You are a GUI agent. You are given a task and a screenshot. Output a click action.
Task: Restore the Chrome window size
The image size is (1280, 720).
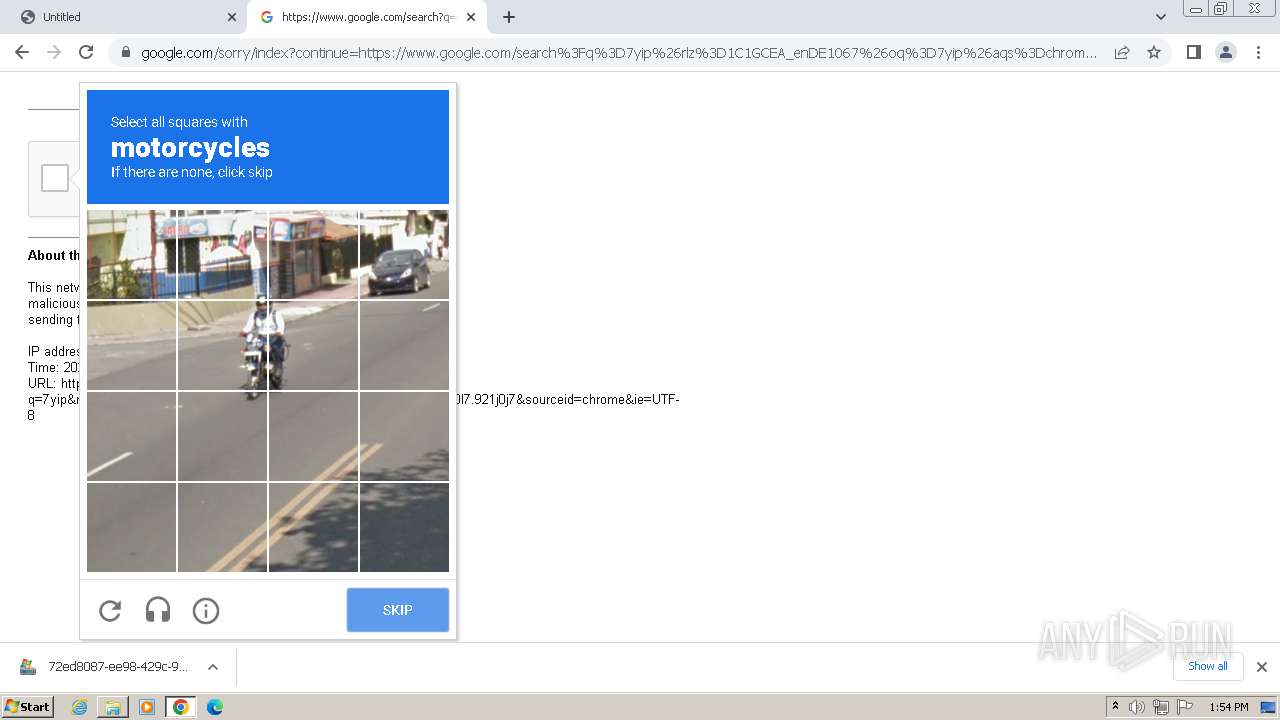click(x=1220, y=9)
